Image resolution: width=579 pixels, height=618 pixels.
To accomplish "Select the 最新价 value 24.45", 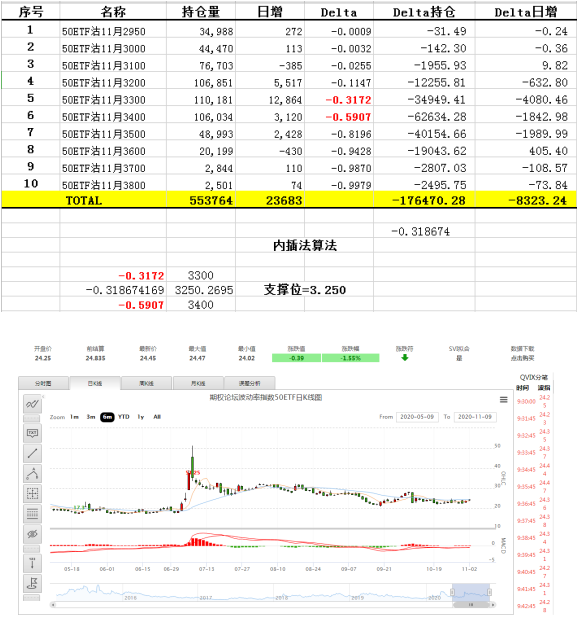I will pos(148,358).
